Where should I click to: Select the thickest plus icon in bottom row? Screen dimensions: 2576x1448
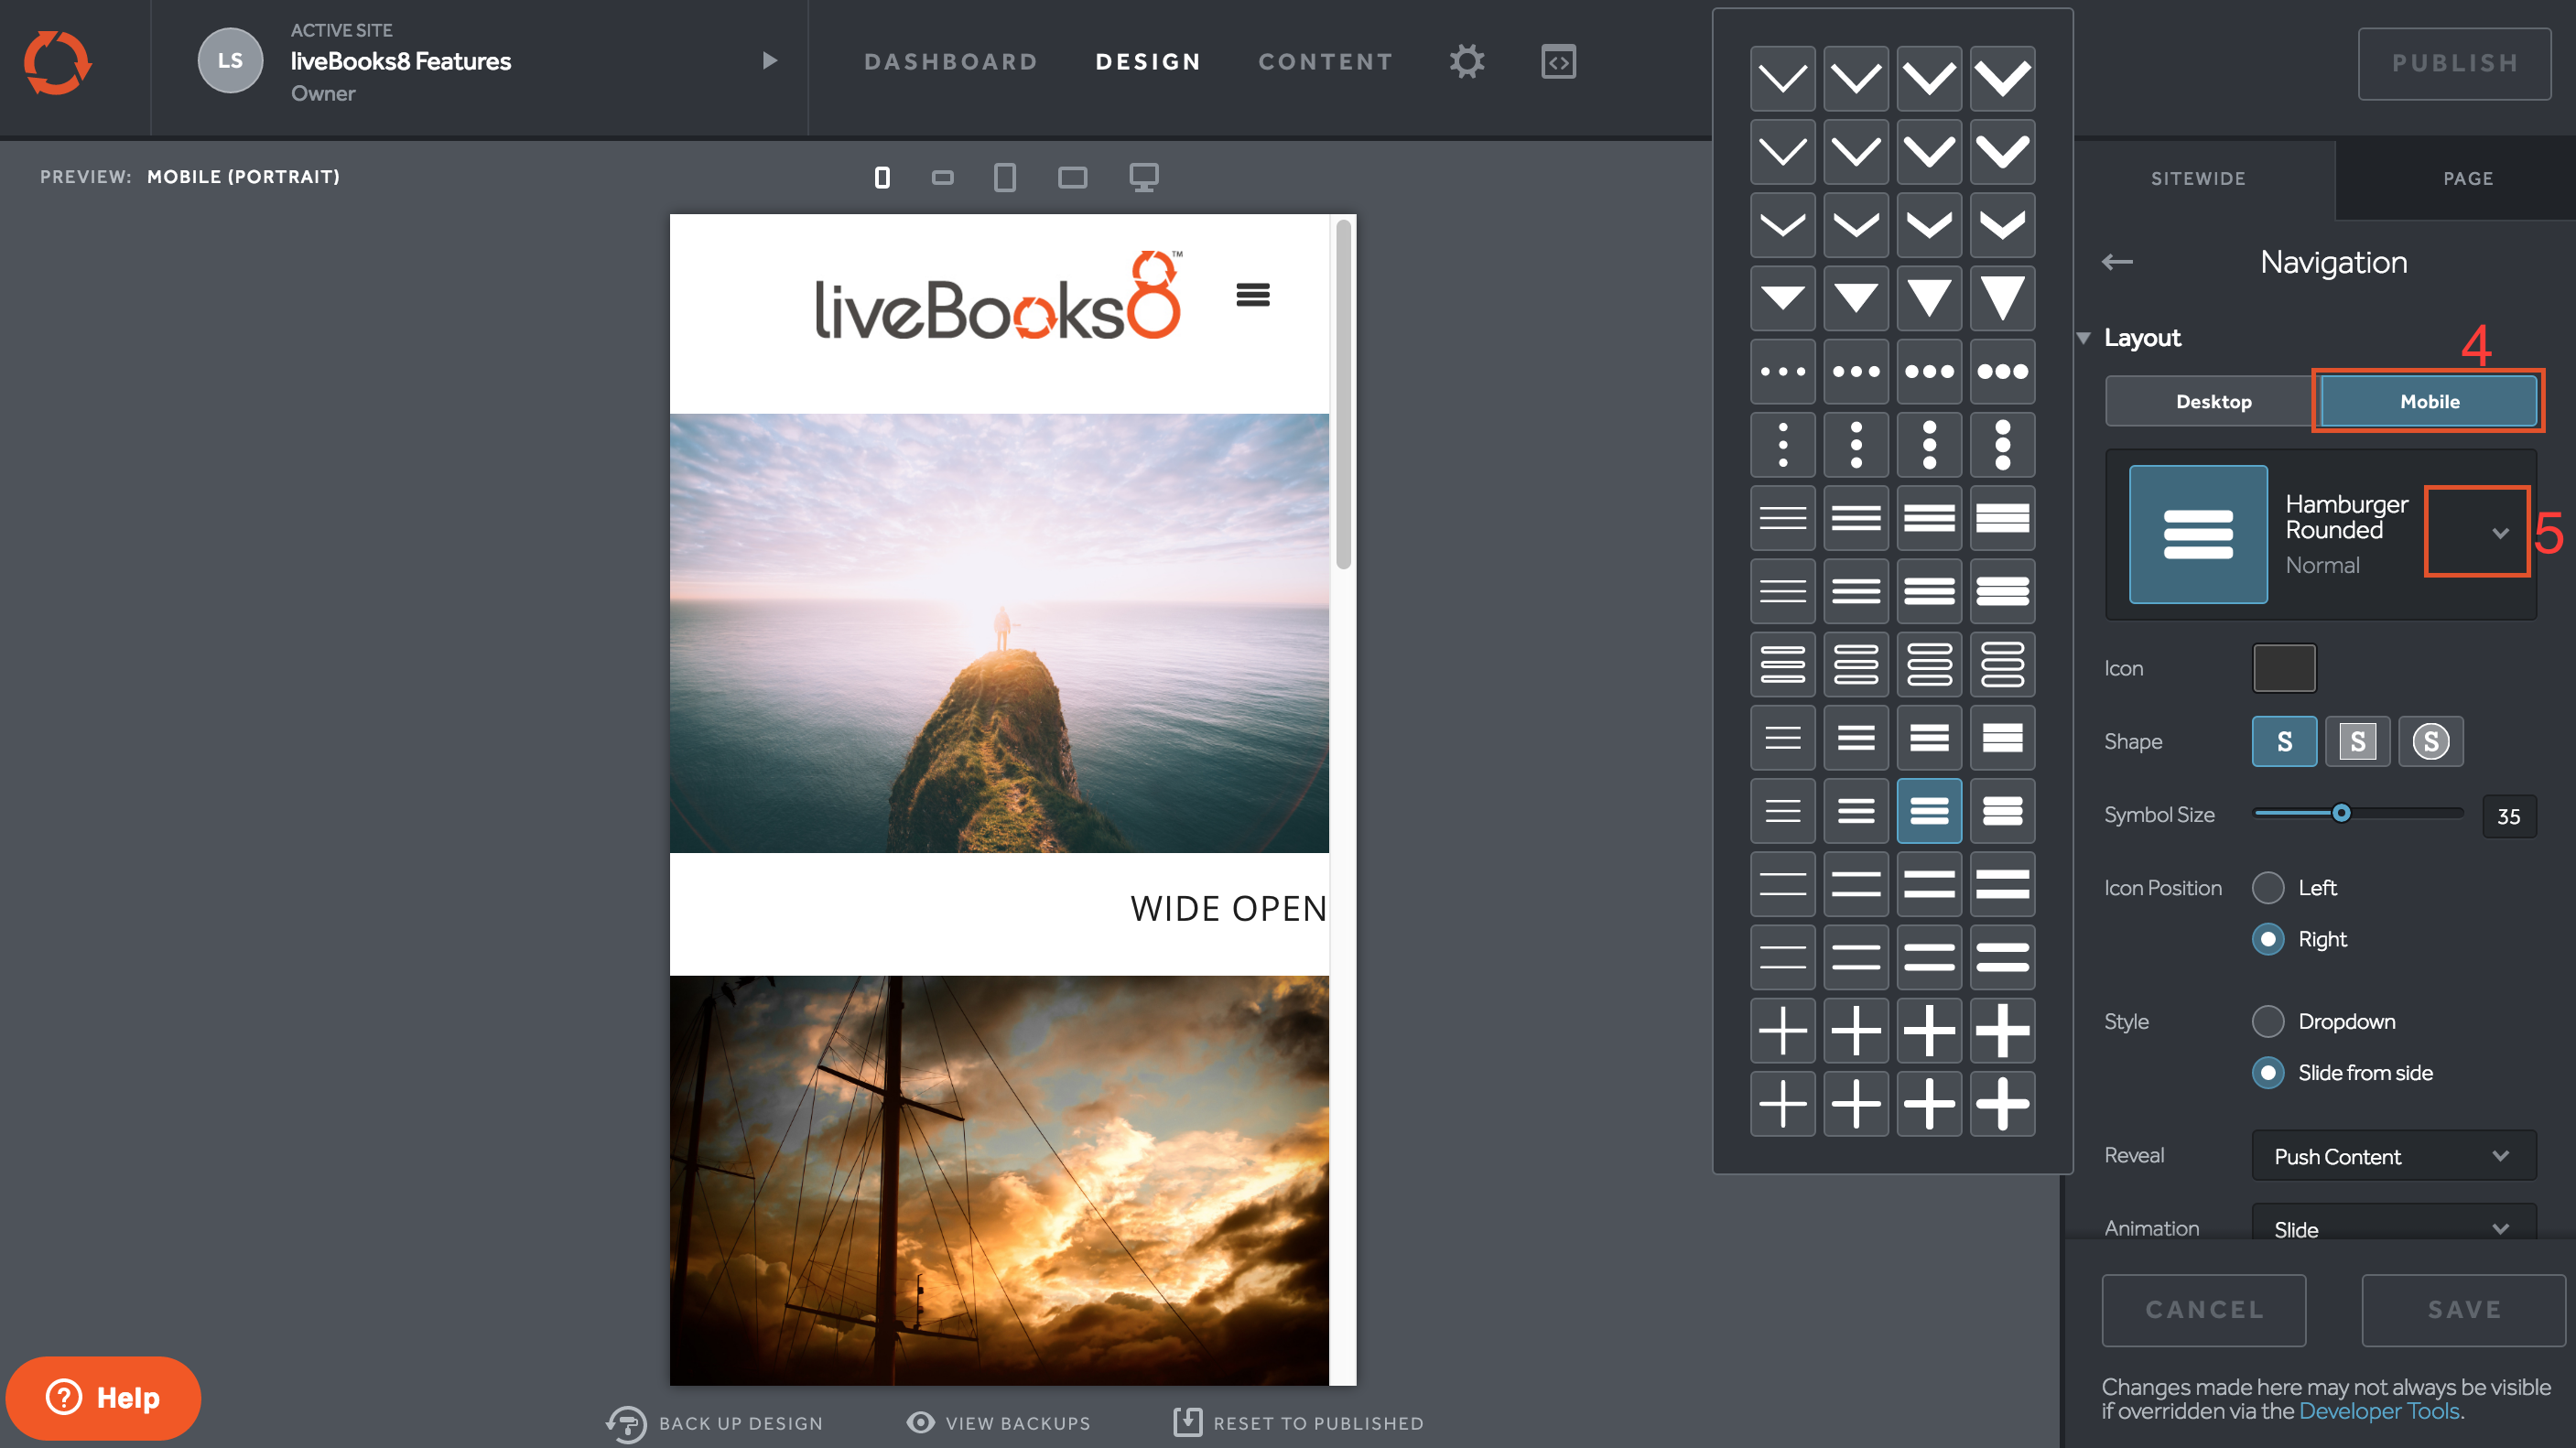(2002, 1103)
